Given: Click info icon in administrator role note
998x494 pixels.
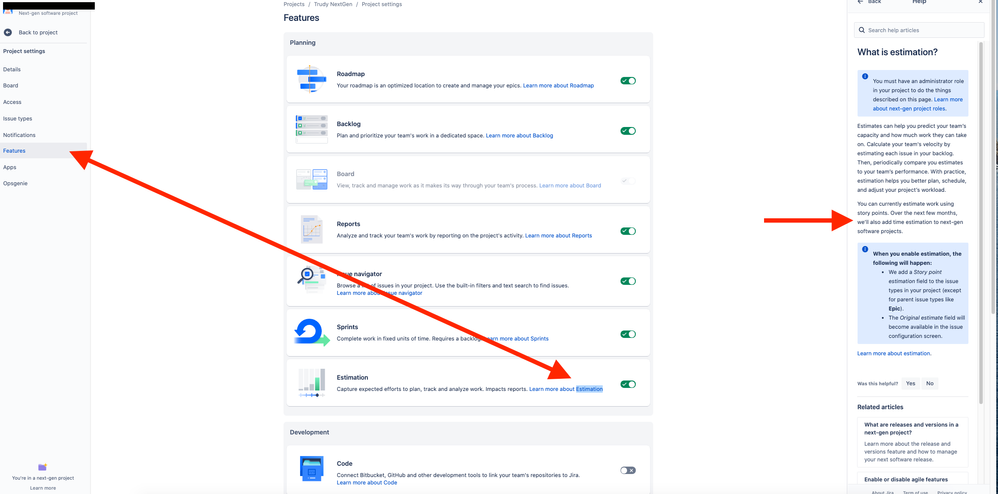Looking at the screenshot, I should click(x=865, y=76).
